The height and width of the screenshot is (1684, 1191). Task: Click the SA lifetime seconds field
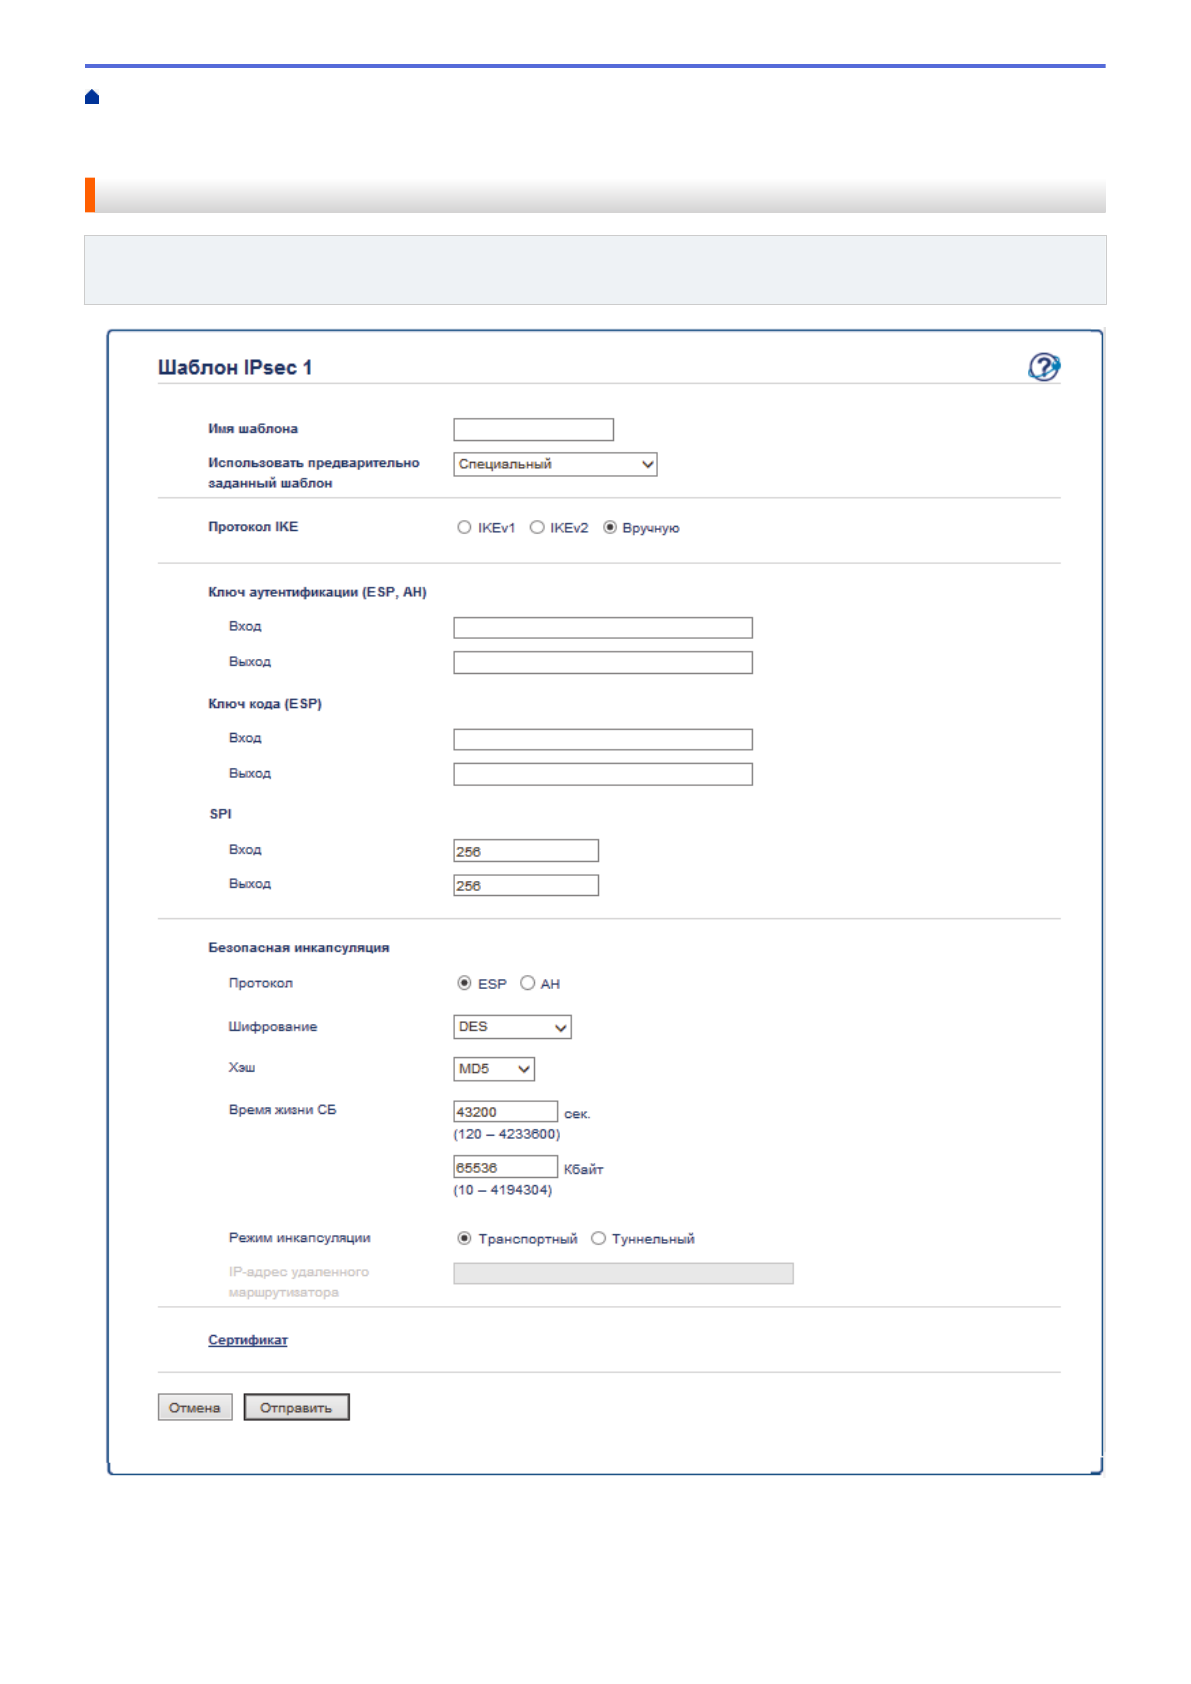(505, 1112)
